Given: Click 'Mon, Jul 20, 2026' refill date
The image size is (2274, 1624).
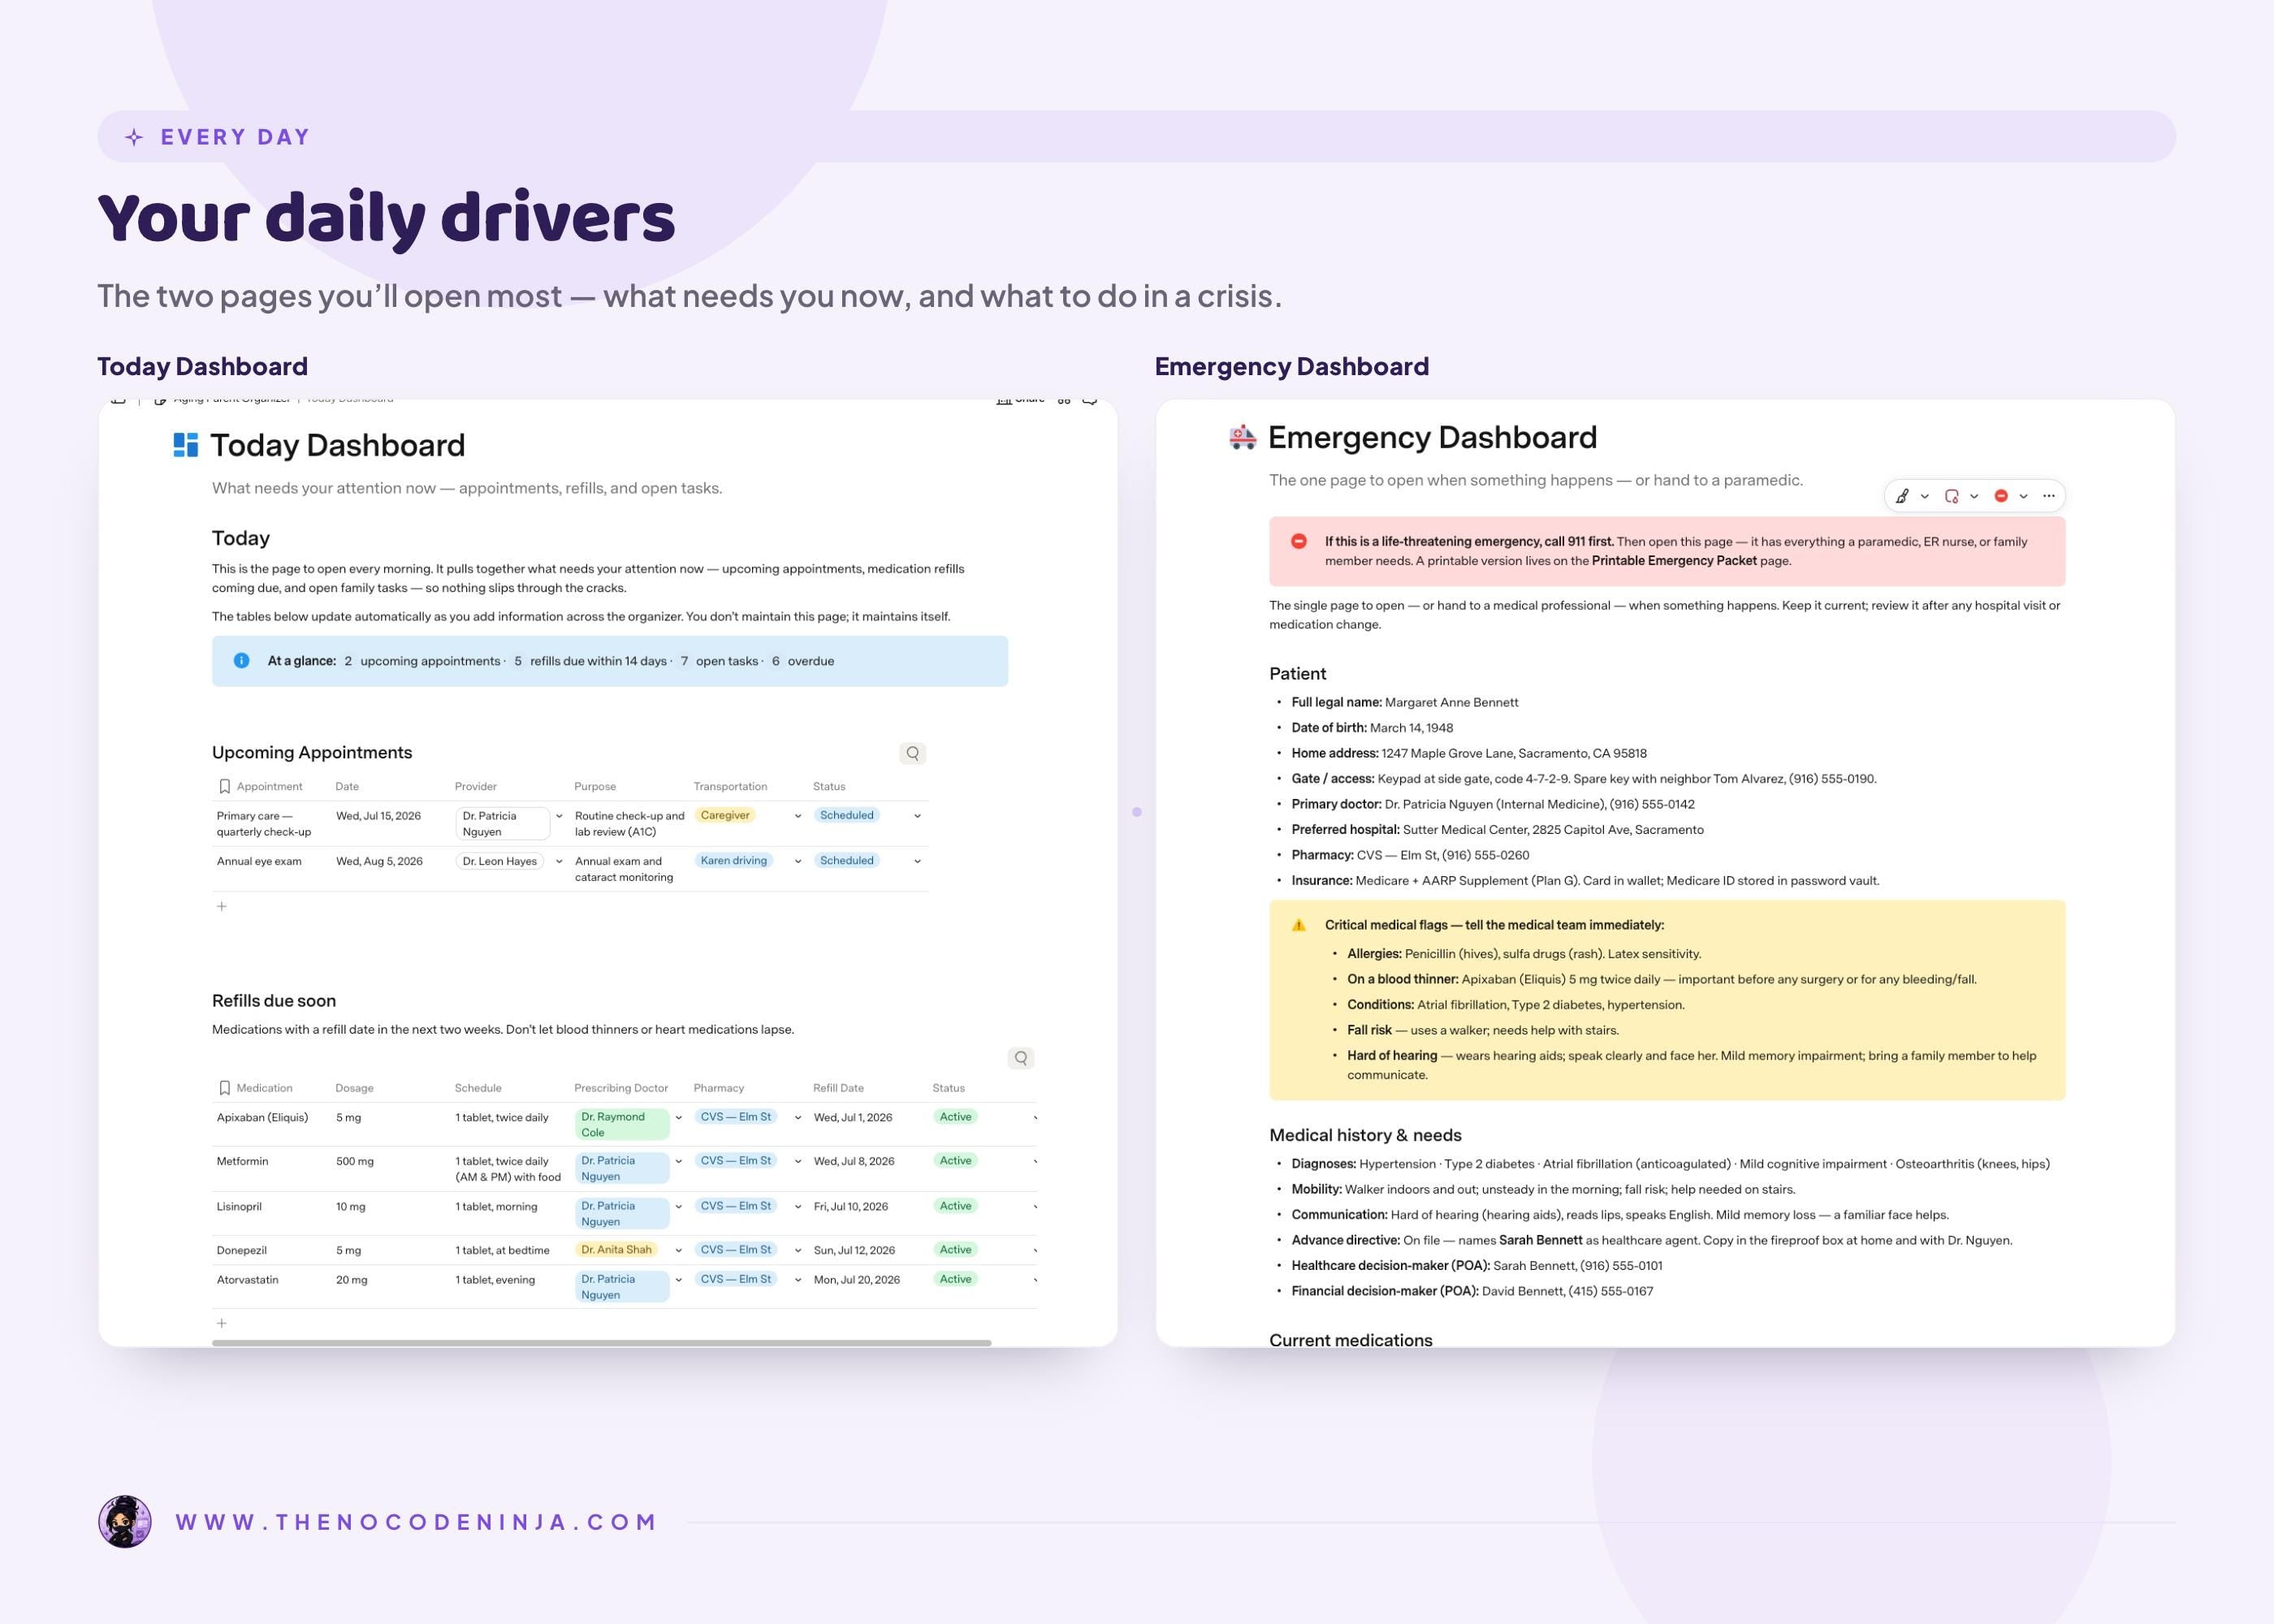Looking at the screenshot, I should tap(856, 1279).
